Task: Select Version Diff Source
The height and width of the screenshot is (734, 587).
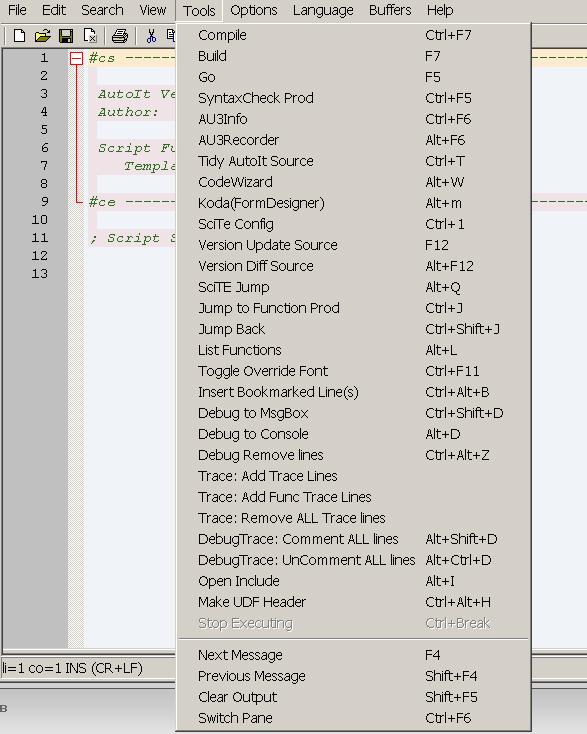Action: click(x=353, y=266)
